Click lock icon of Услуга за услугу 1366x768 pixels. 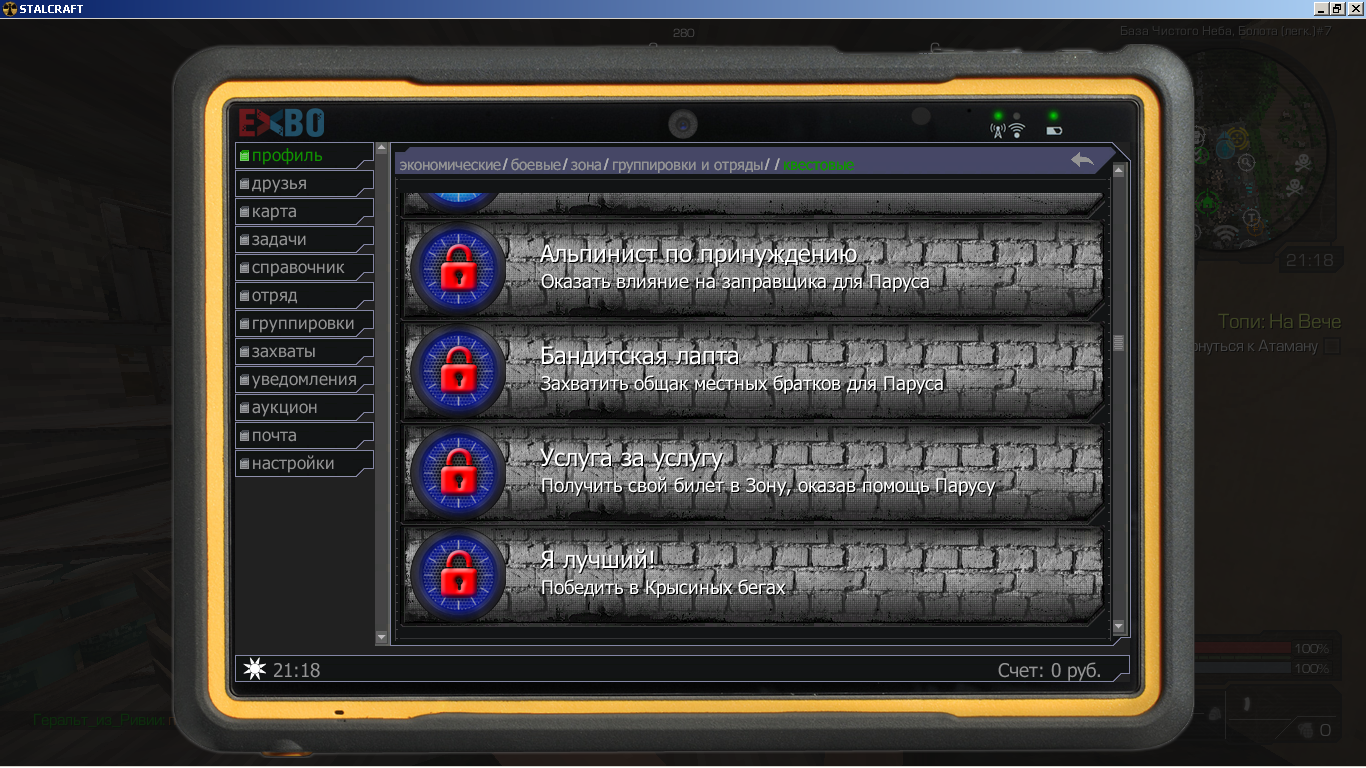coord(458,473)
